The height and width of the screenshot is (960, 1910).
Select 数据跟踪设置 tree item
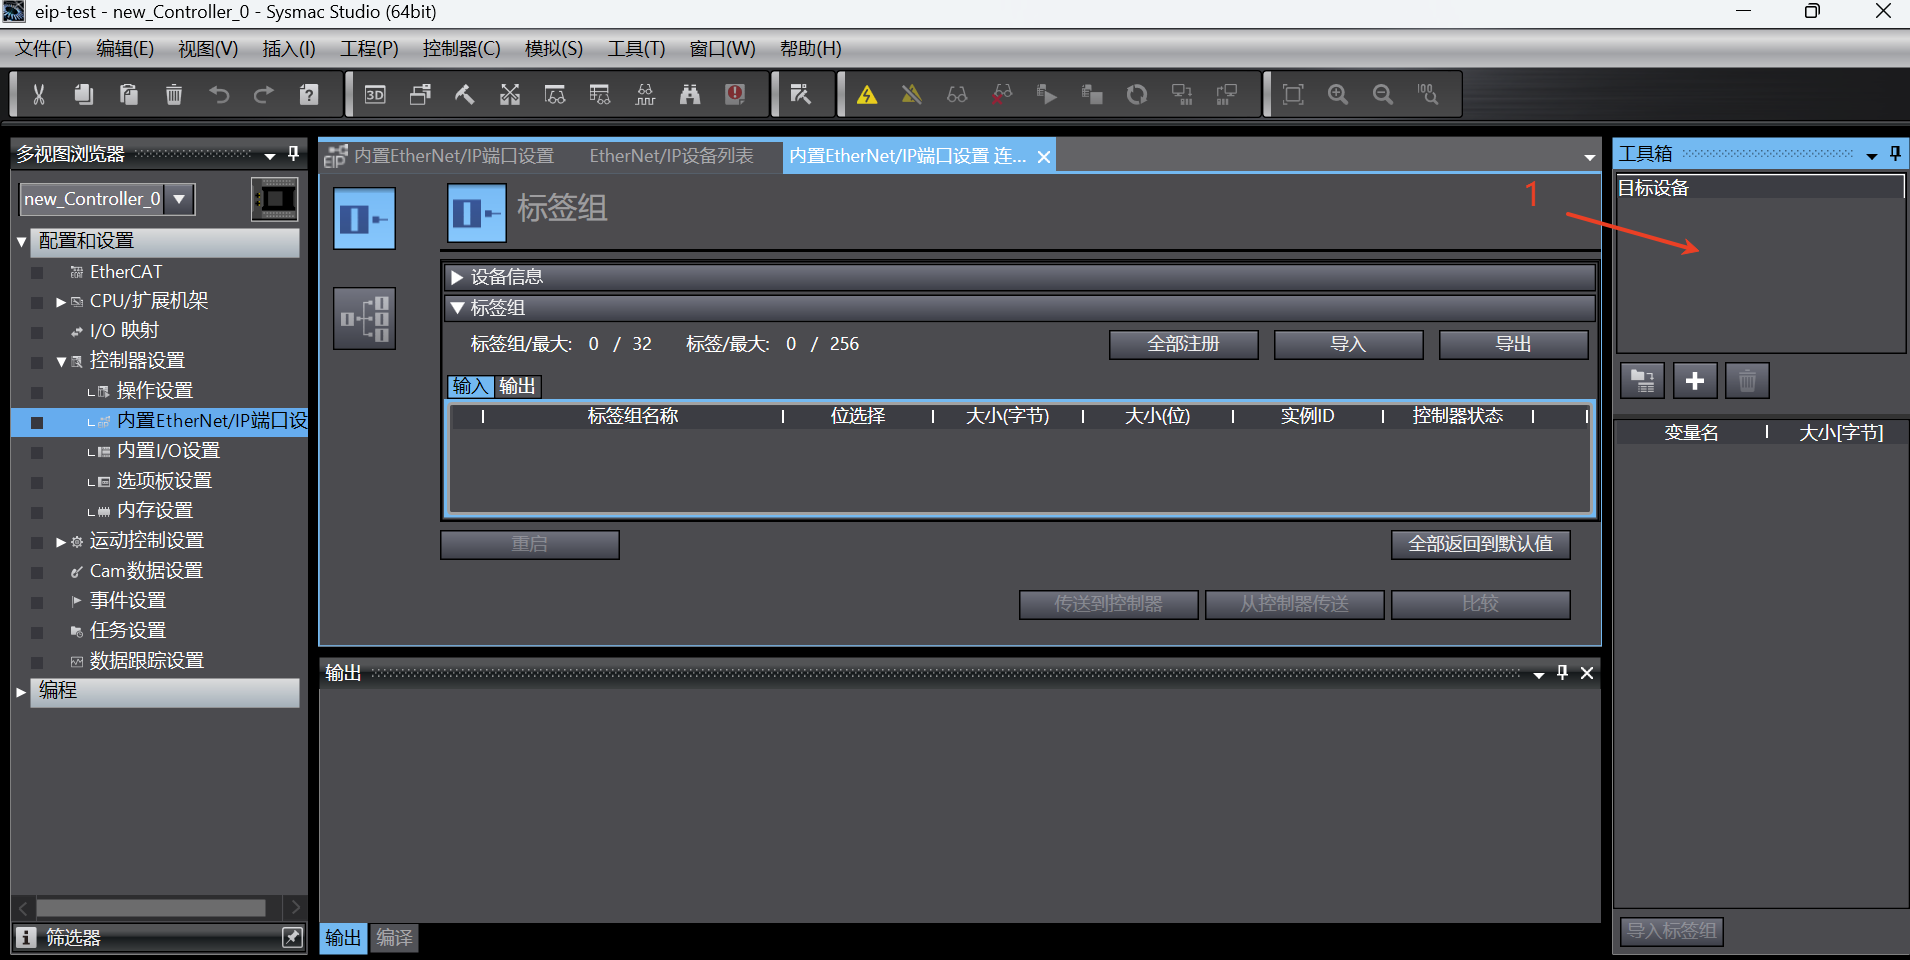tap(146, 661)
